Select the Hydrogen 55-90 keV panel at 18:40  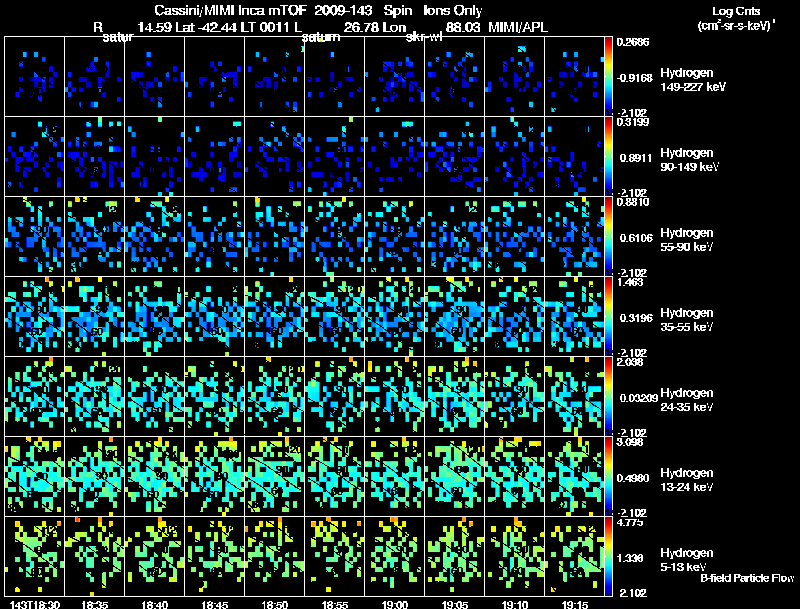click(x=155, y=236)
